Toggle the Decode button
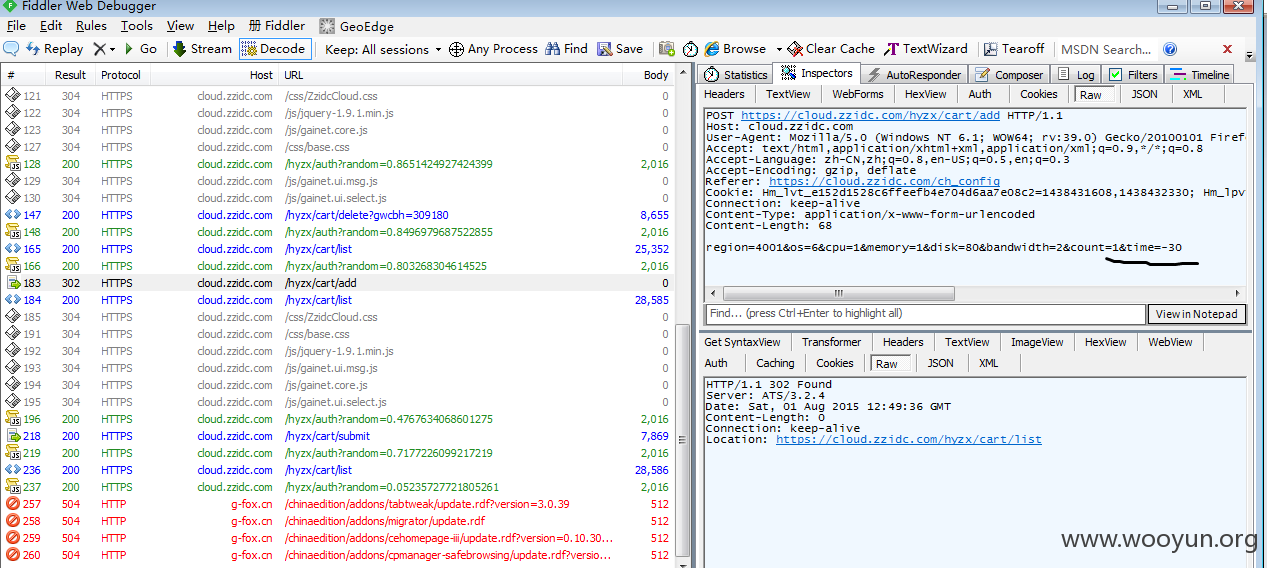The height and width of the screenshot is (568, 1267). pos(274,49)
